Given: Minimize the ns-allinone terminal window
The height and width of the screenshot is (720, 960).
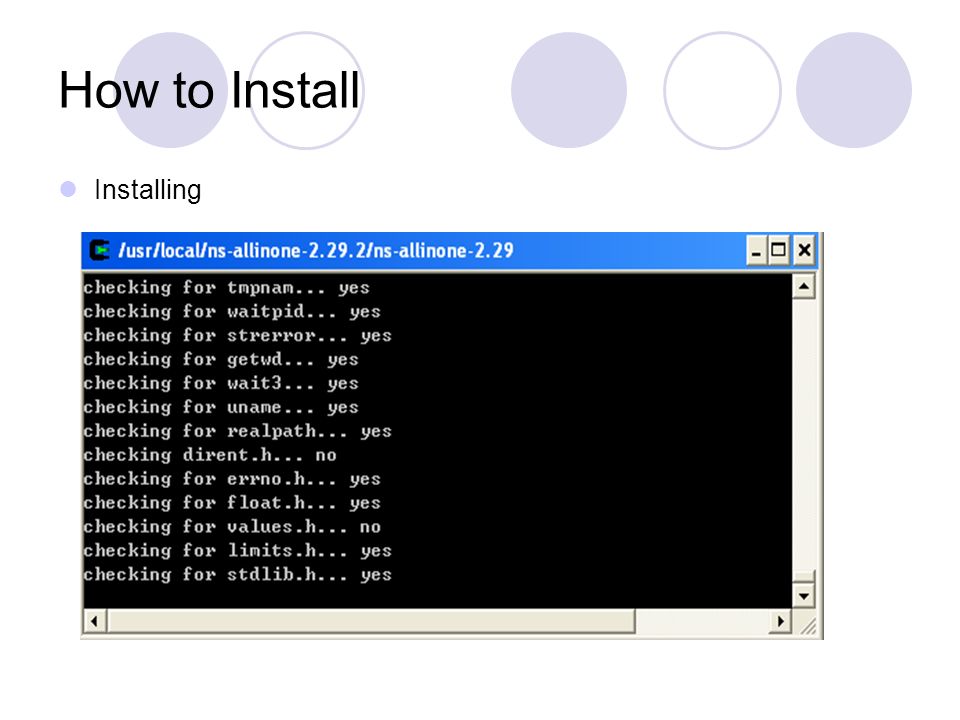Looking at the screenshot, I should (756, 251).
